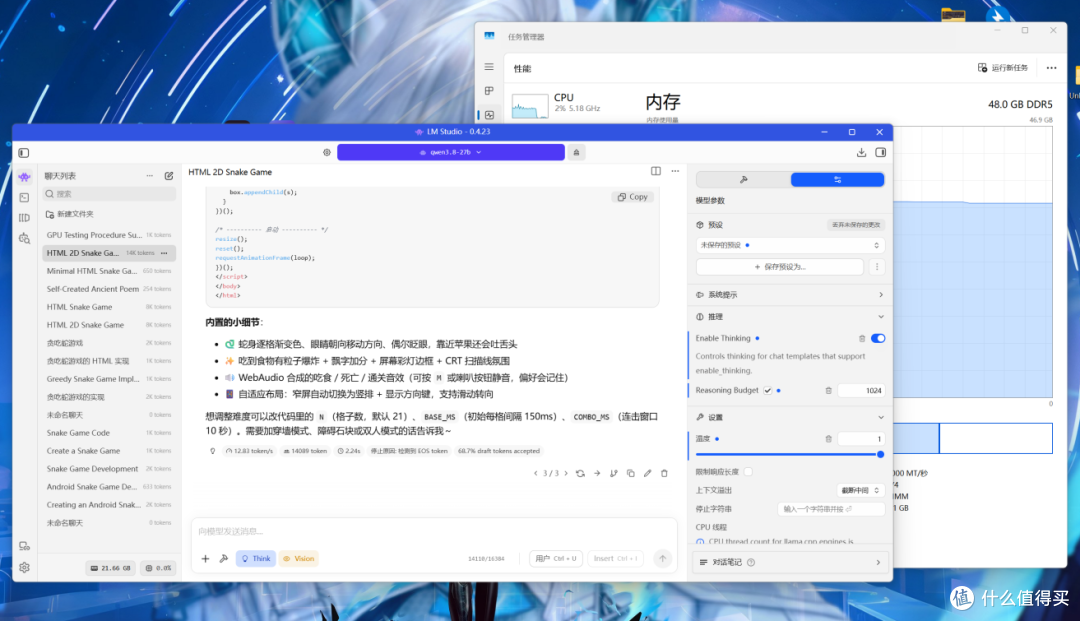
Task: Toggle the Vision pill
Action: (298, 558)
